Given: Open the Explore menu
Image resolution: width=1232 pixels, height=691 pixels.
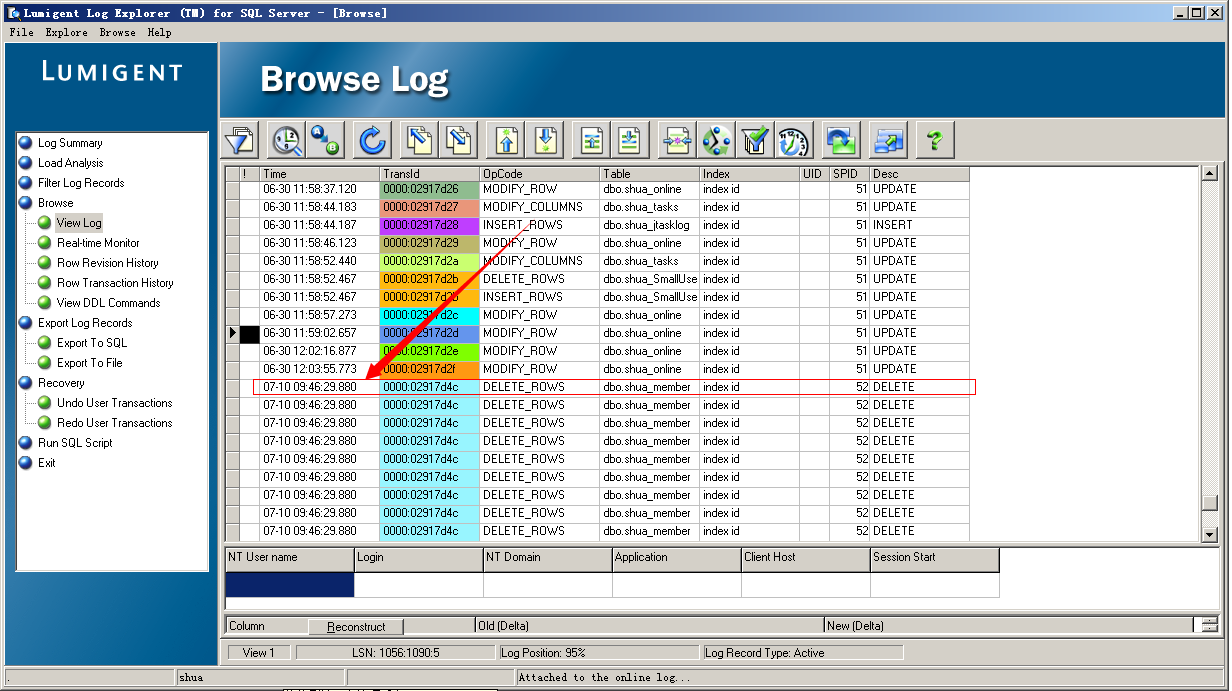Looking at the screenshot, I should 66,32.
